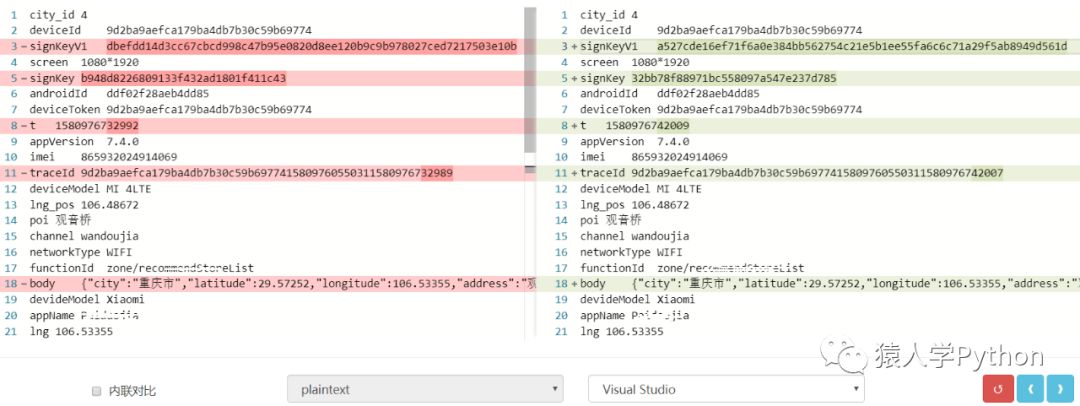
Task: Click right pane networkType WIFI line
Action: coord(632,252)
